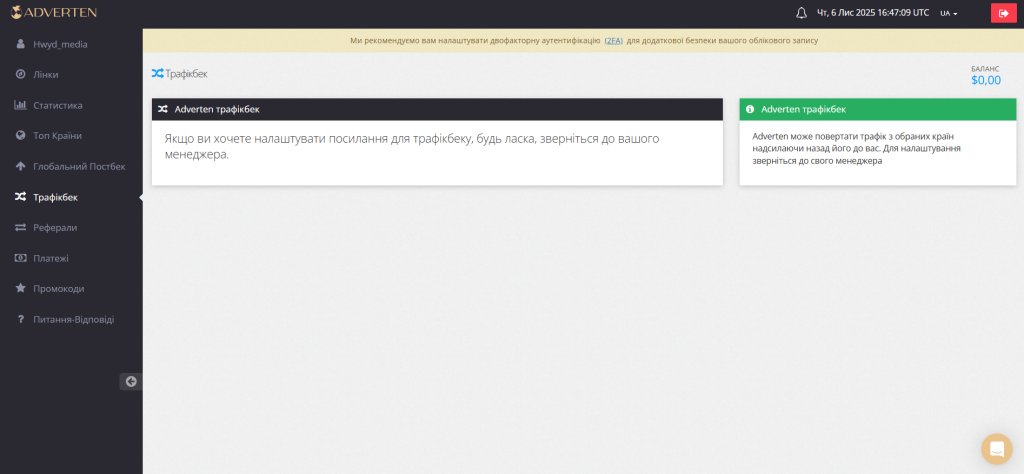Viewport: 1024px width, 474px height.
Task: Click the 2FA setup link
Action: coord(612,41)
